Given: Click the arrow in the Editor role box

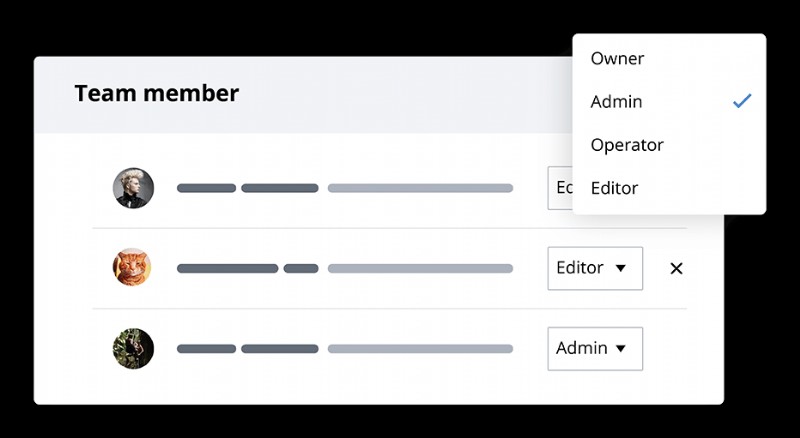Looking at the screenshot, I should (x=620, y=268).
